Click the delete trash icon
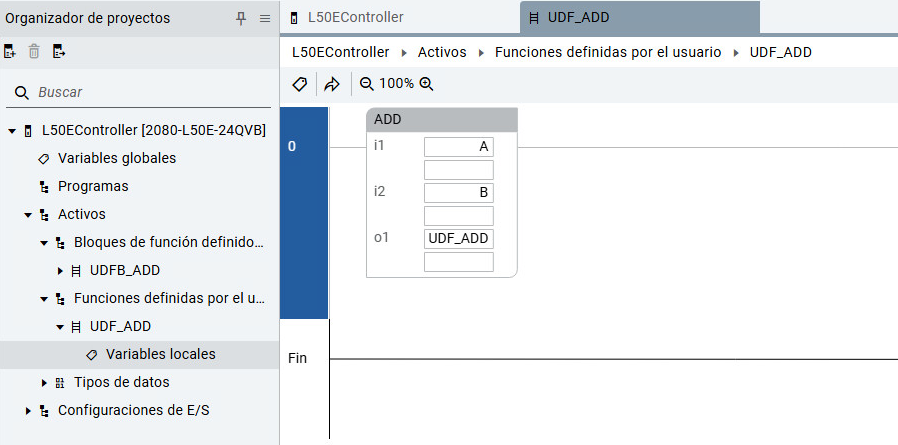The height and width of the screenshot is (445, 898). (x=34, y=52)
